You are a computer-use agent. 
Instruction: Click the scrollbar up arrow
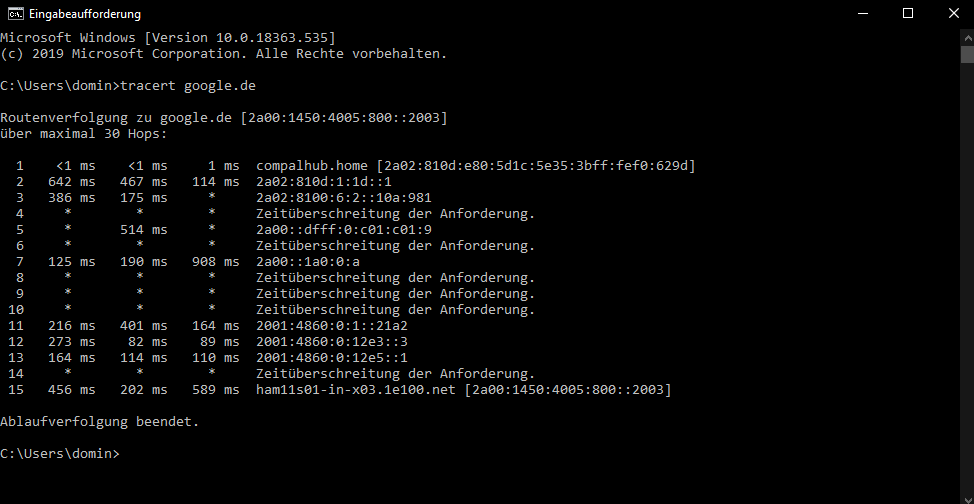[966, 36]
